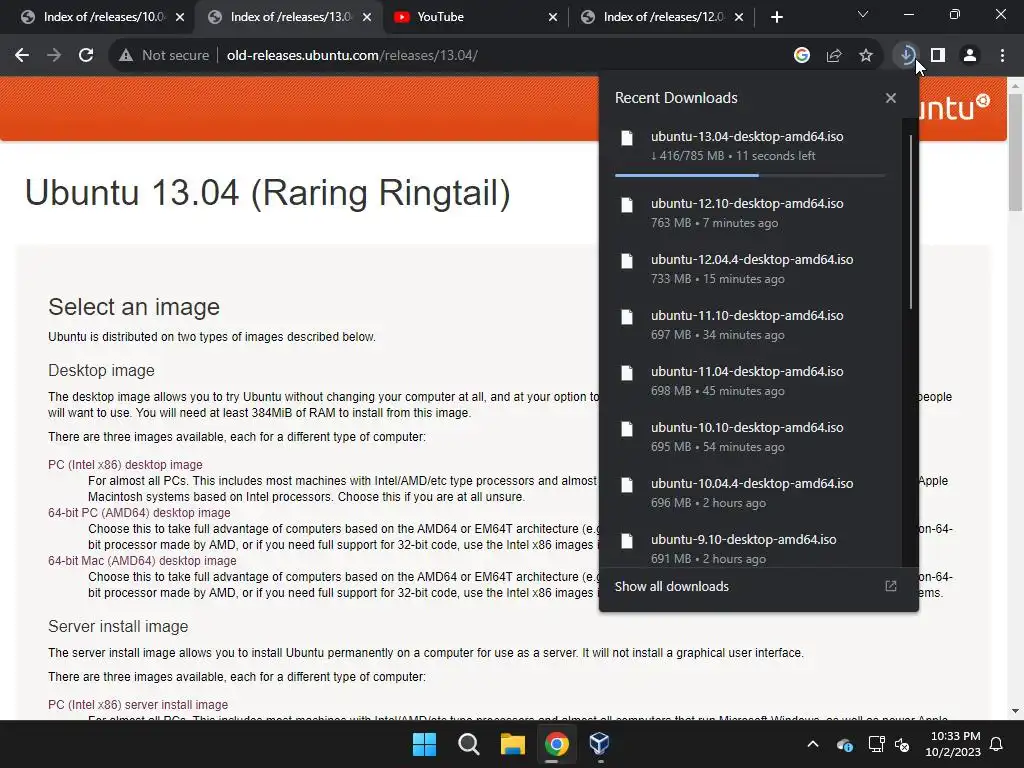The height and width of the screenshot is (768, 1024).
Task: Bookmark this page with the star
Action: [866, 56]
